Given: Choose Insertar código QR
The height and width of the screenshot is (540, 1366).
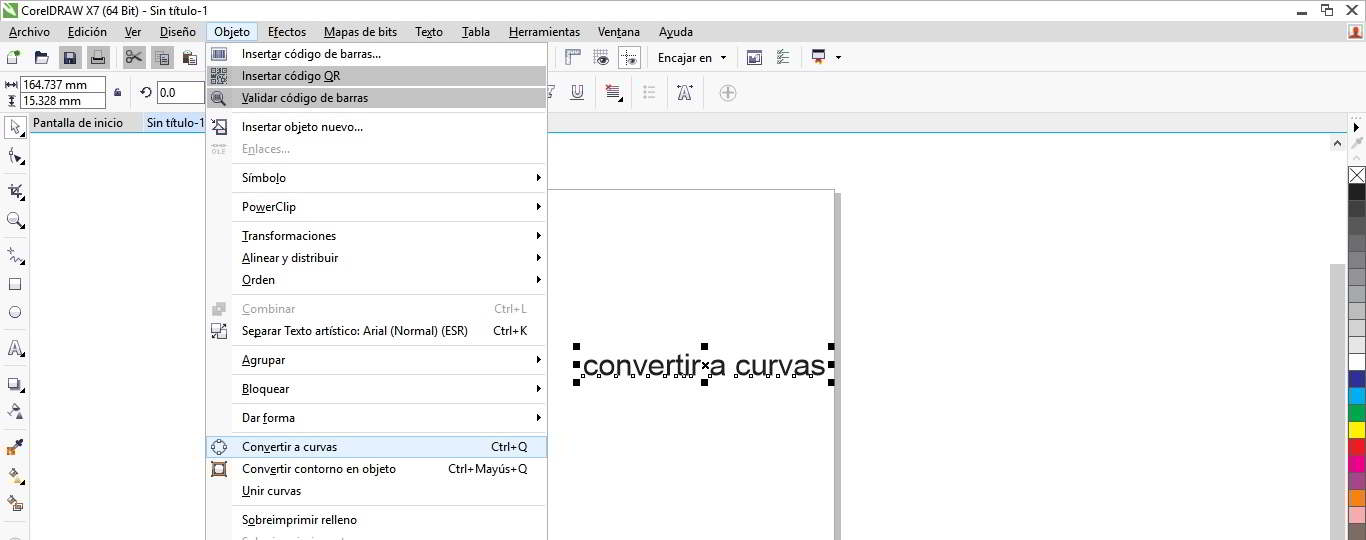Looking at the screenshot, I should 377,76.
